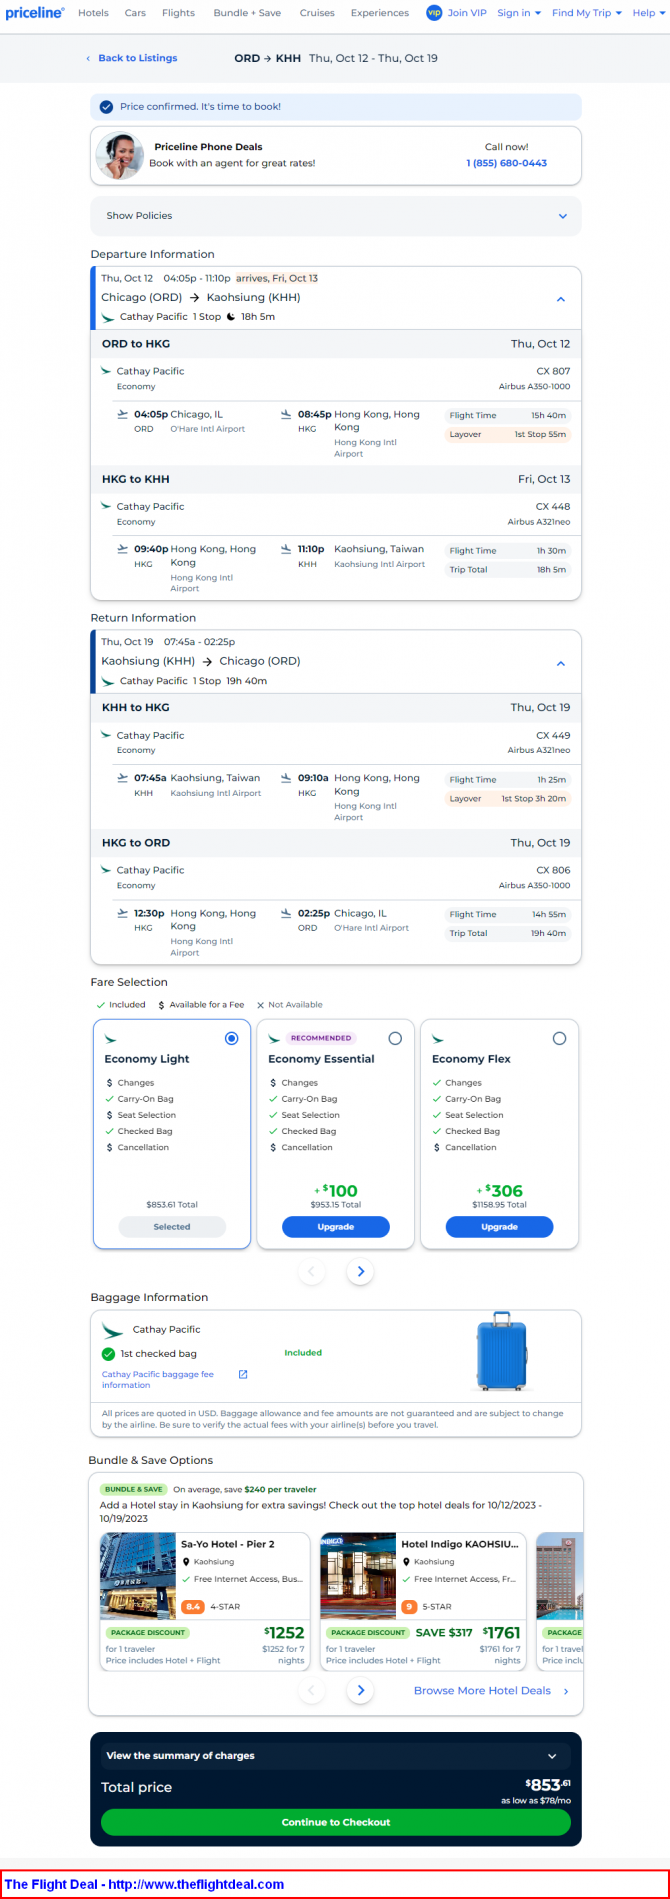Click the previous arrow under fare cards
The height and width of the screenshot is (1899, 670).
pos(312,1272)
